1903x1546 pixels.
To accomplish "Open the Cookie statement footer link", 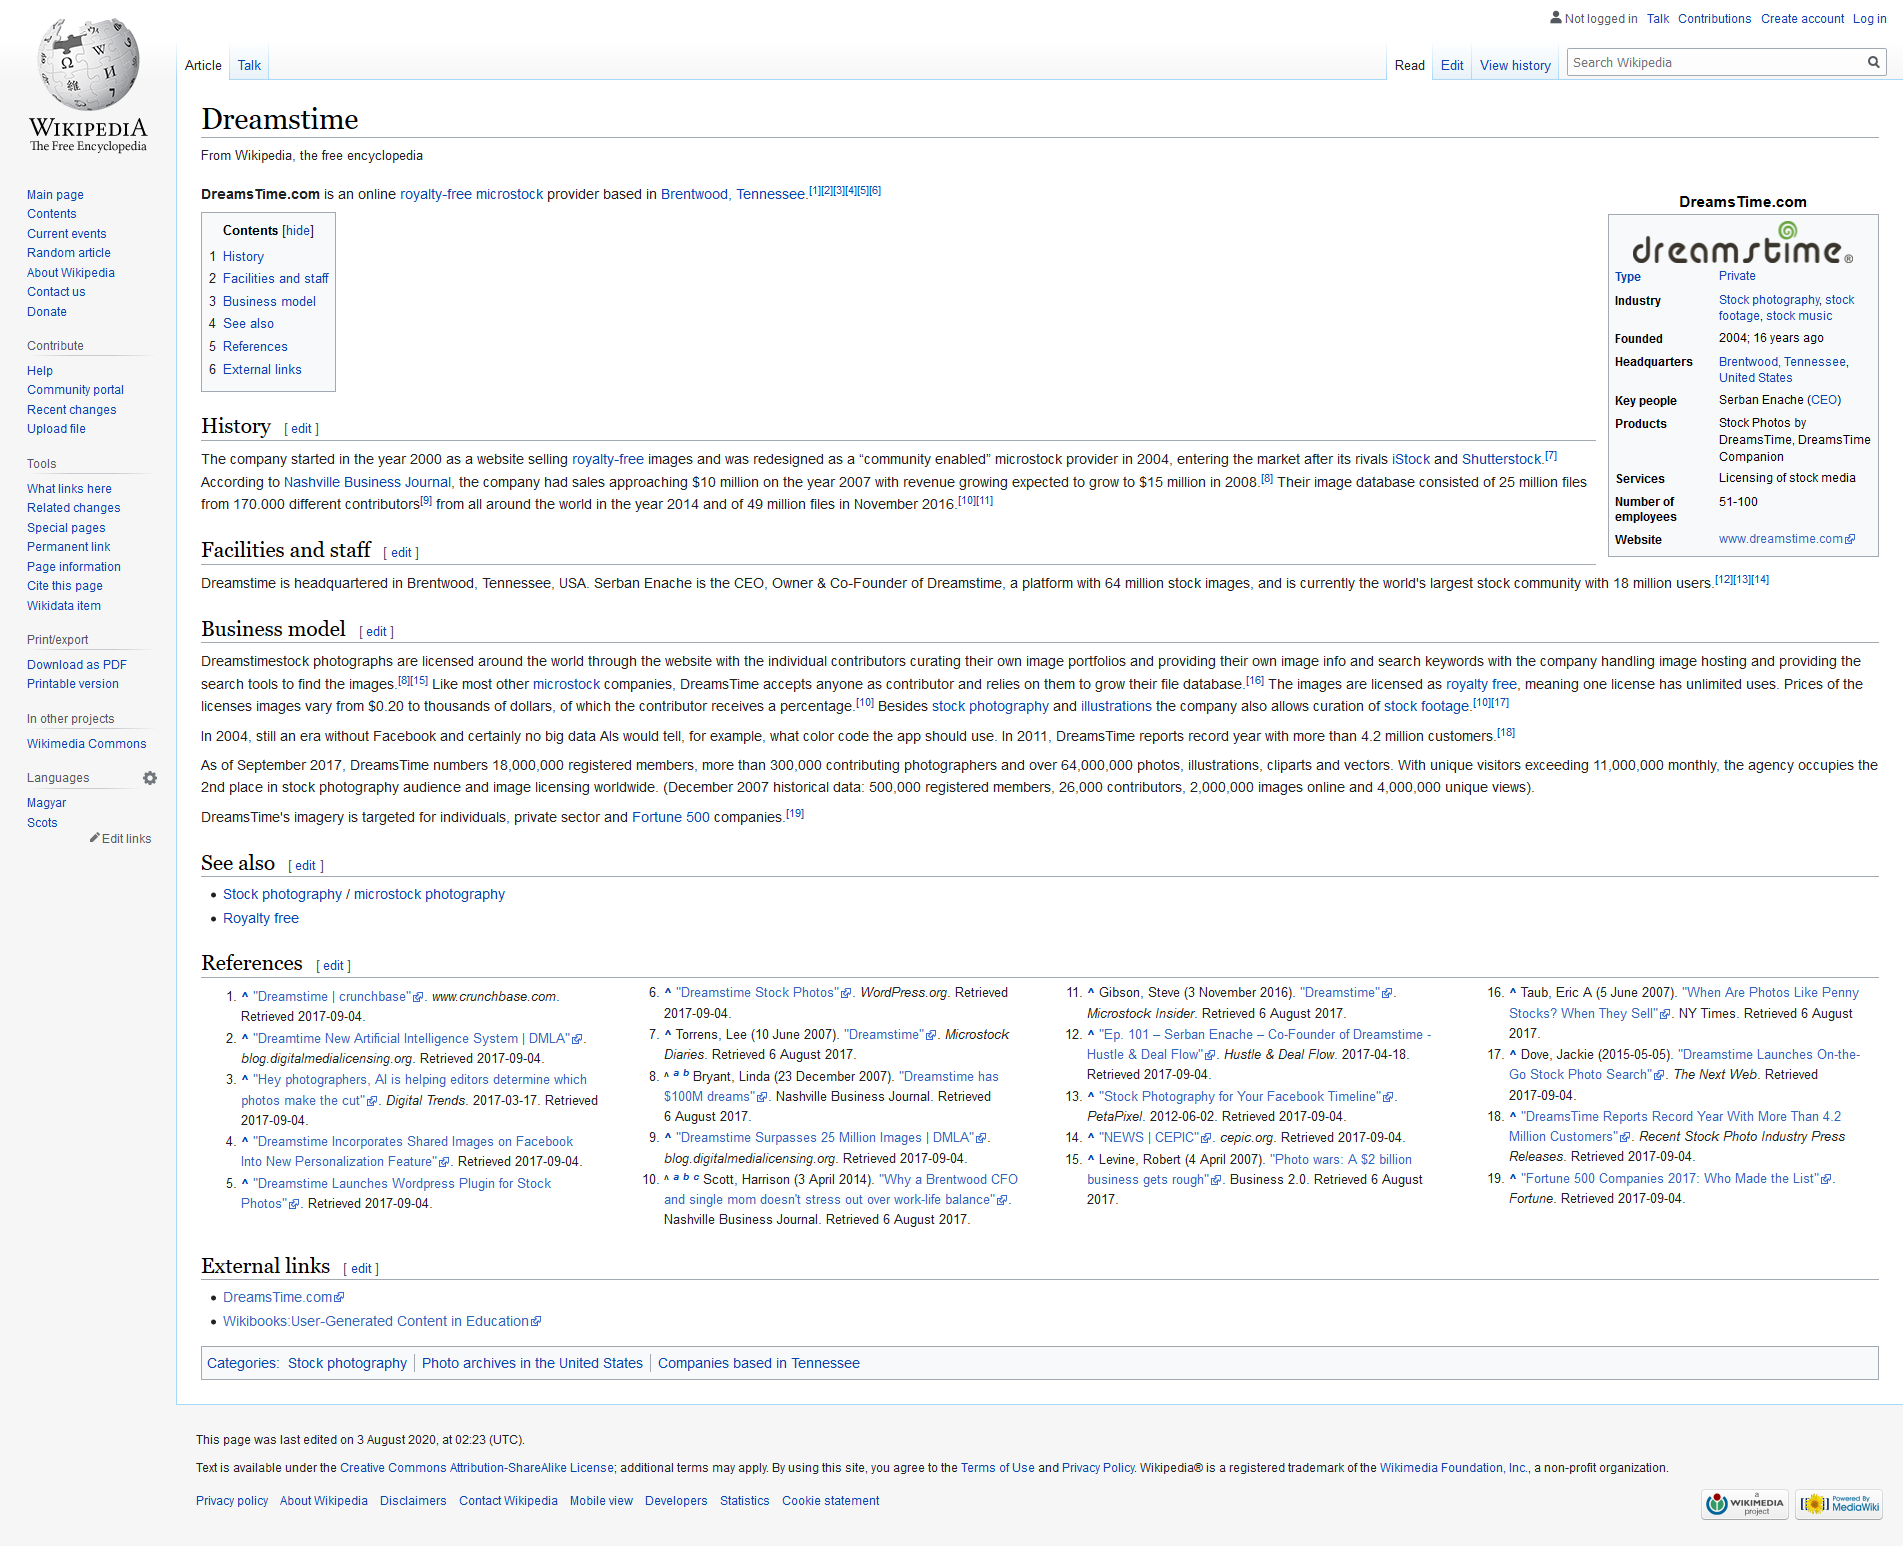I will [830, 1501].
